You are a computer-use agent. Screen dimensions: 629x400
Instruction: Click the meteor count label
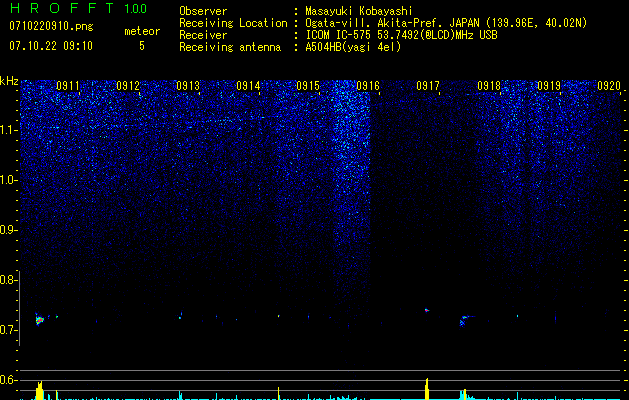coord(142,31)
